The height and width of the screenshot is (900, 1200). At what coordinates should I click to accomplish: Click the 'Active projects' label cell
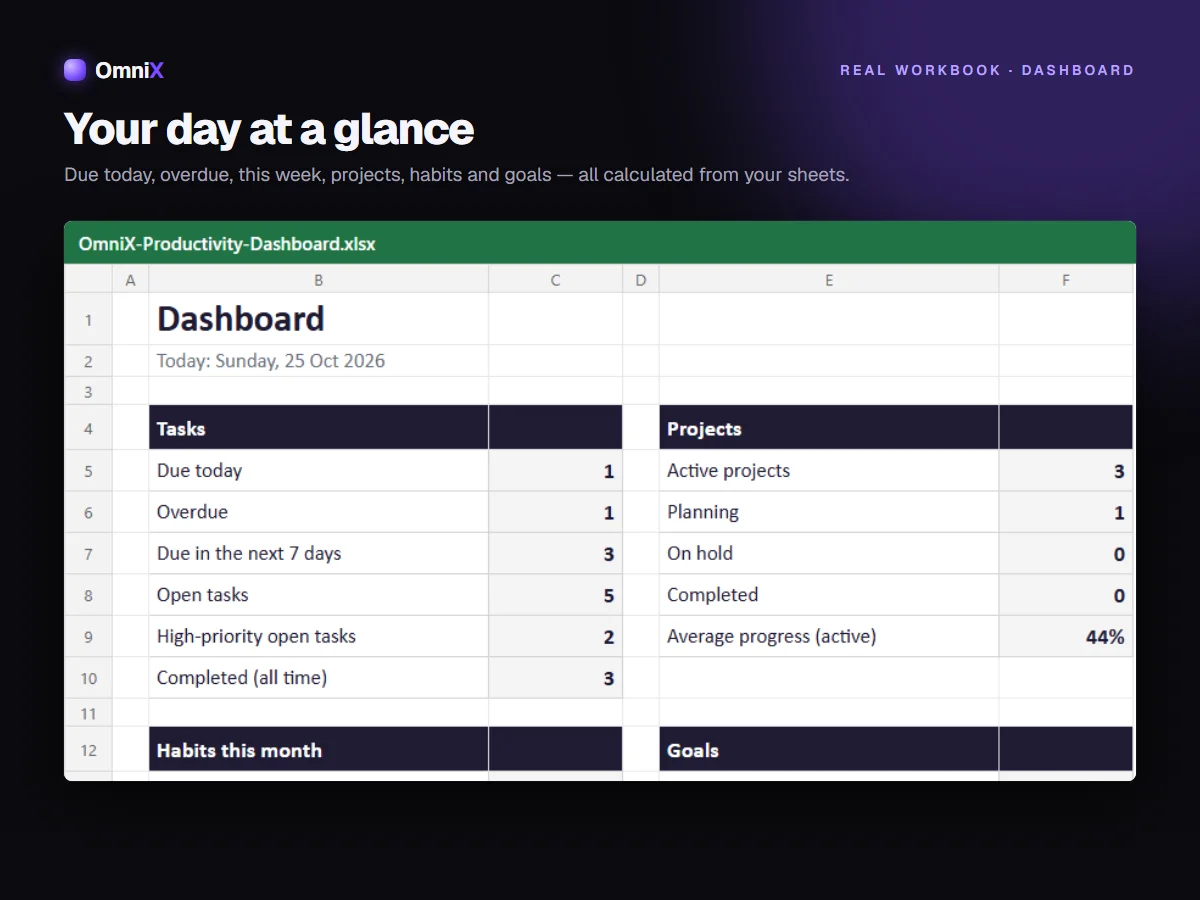pos(829,471)
